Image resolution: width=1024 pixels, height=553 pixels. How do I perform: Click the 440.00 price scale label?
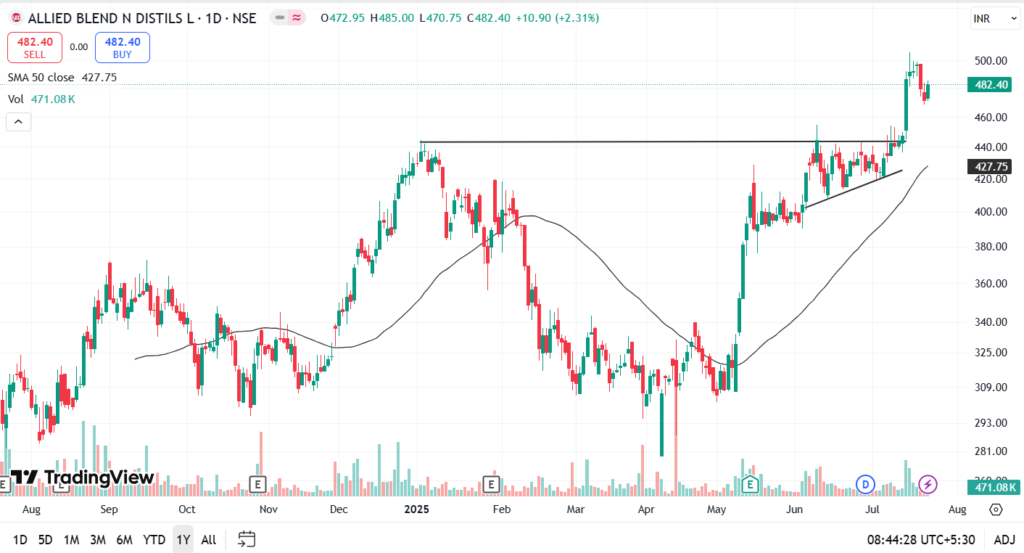coord(991,148)
